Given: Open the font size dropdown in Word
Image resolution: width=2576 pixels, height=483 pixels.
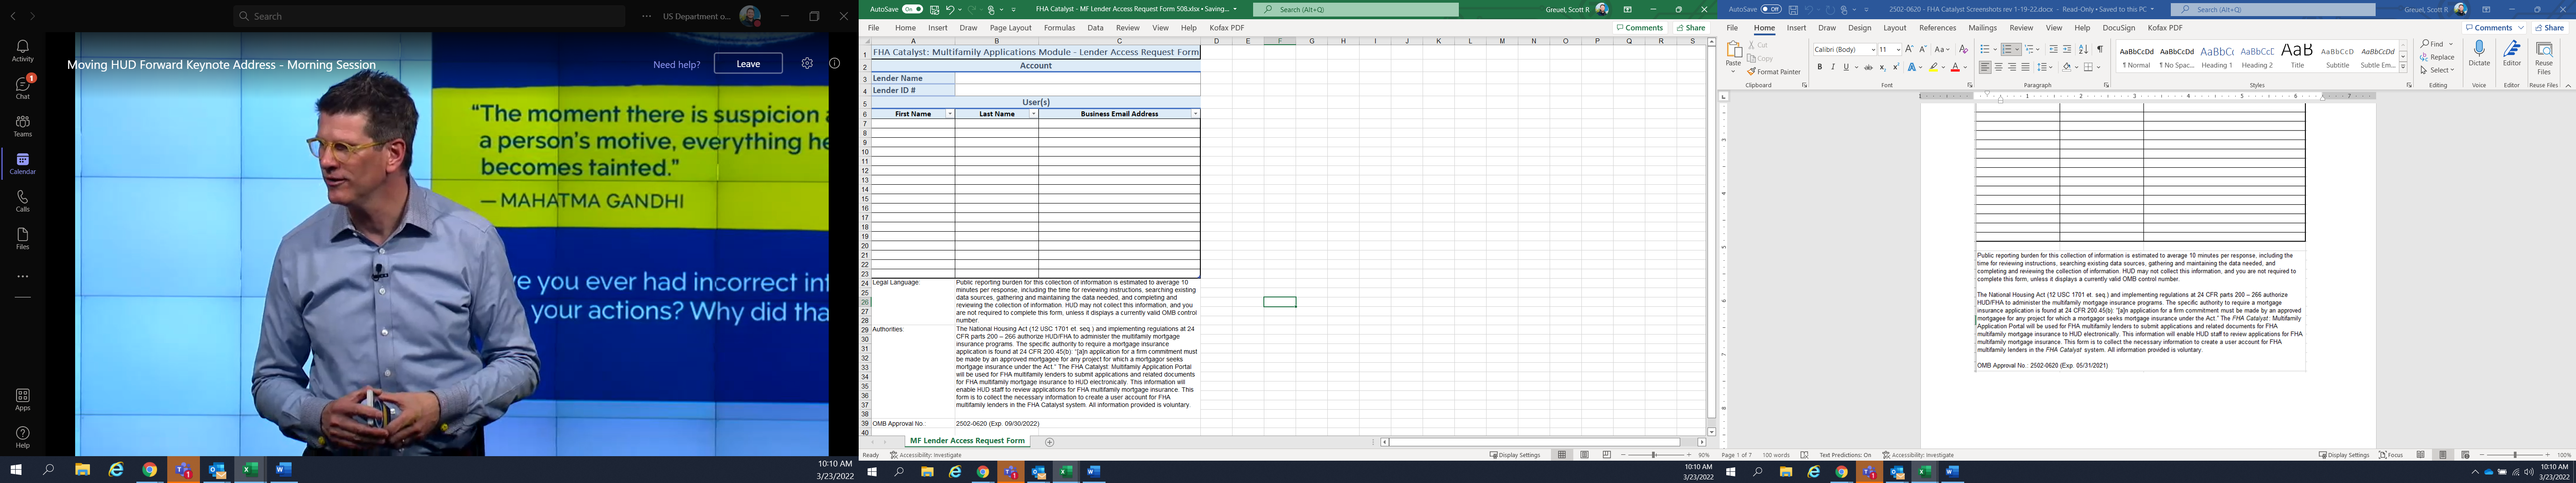Looking at the screenshot, I should click(x=1898, y=49).
